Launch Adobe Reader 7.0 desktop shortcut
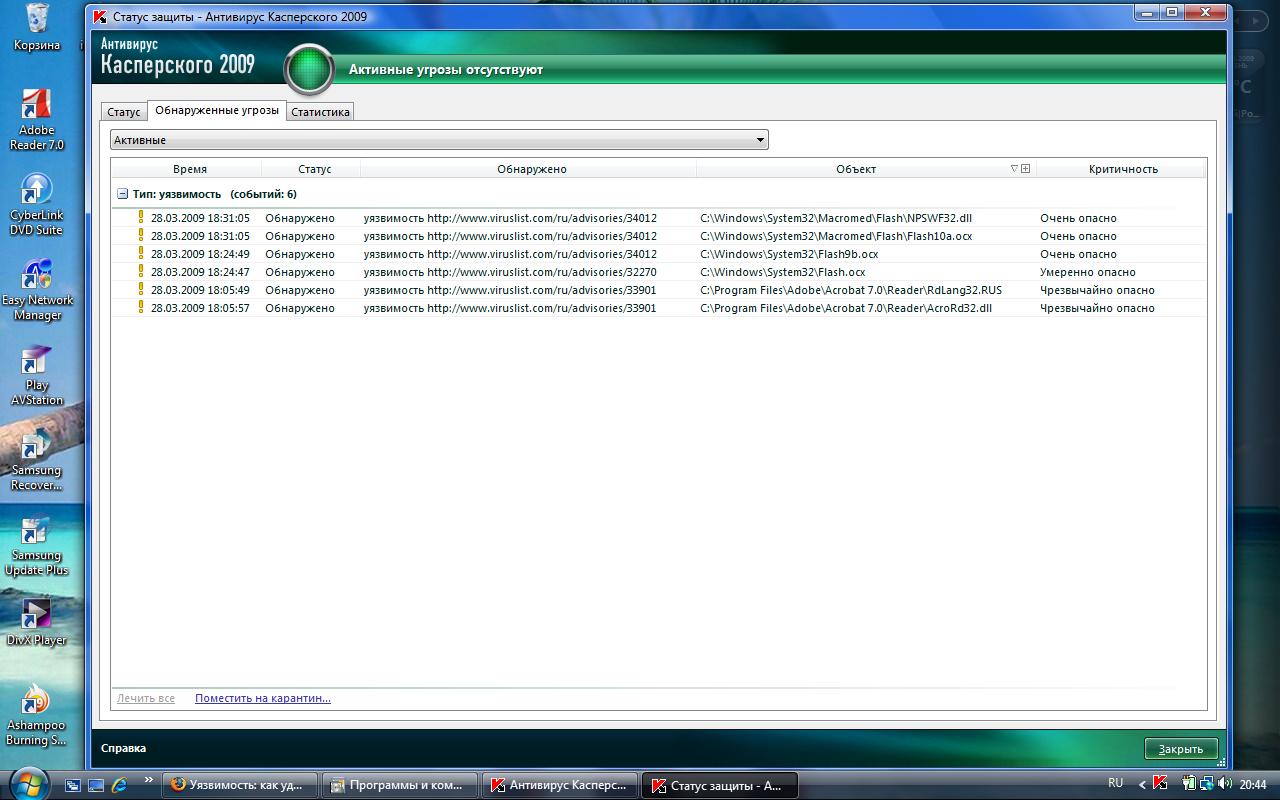The image size is (1280, 800). coord(37,120)
